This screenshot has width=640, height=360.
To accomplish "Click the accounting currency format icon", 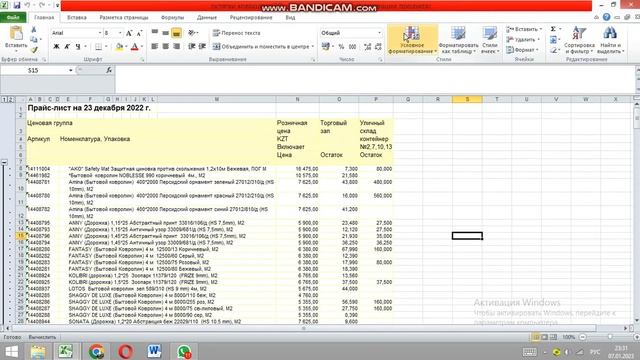I will pyautogui.click(x=325, y=47).
